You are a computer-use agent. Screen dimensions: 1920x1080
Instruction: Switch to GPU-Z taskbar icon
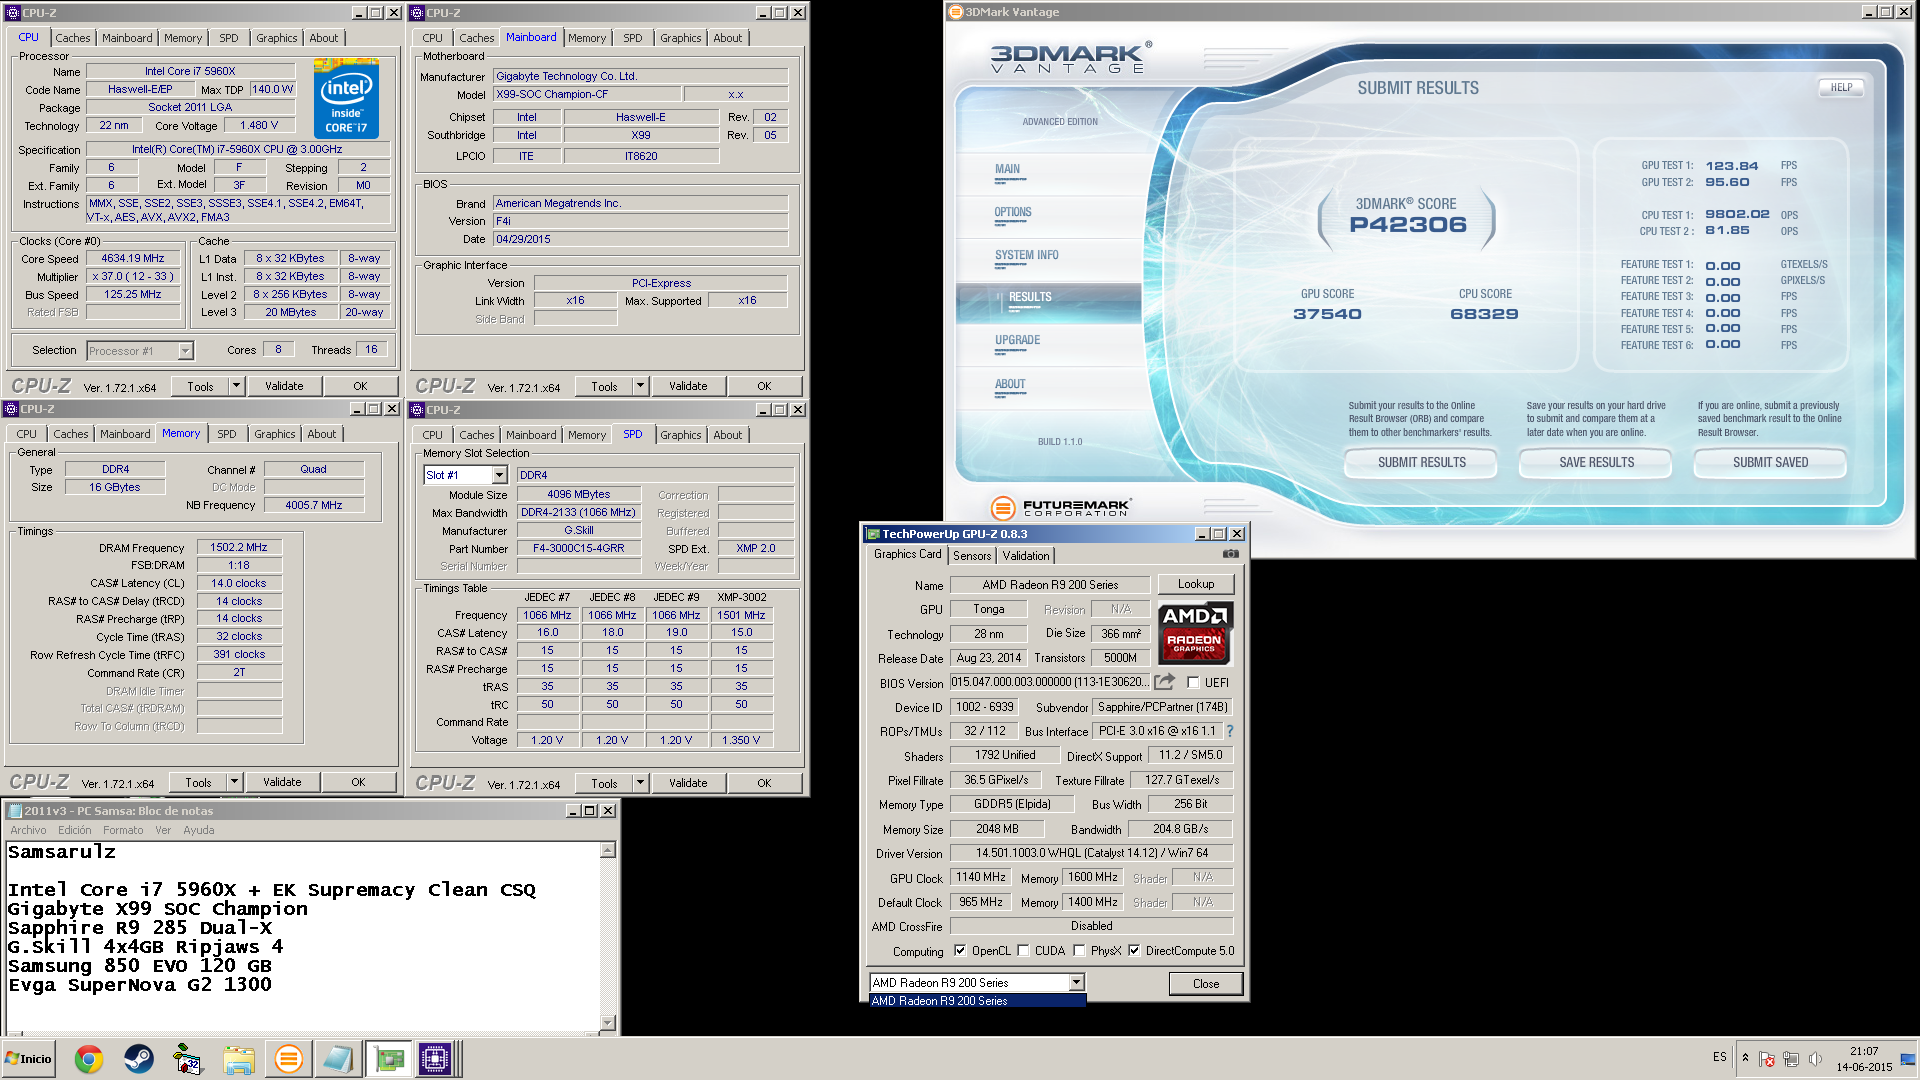click(388, 1059)
